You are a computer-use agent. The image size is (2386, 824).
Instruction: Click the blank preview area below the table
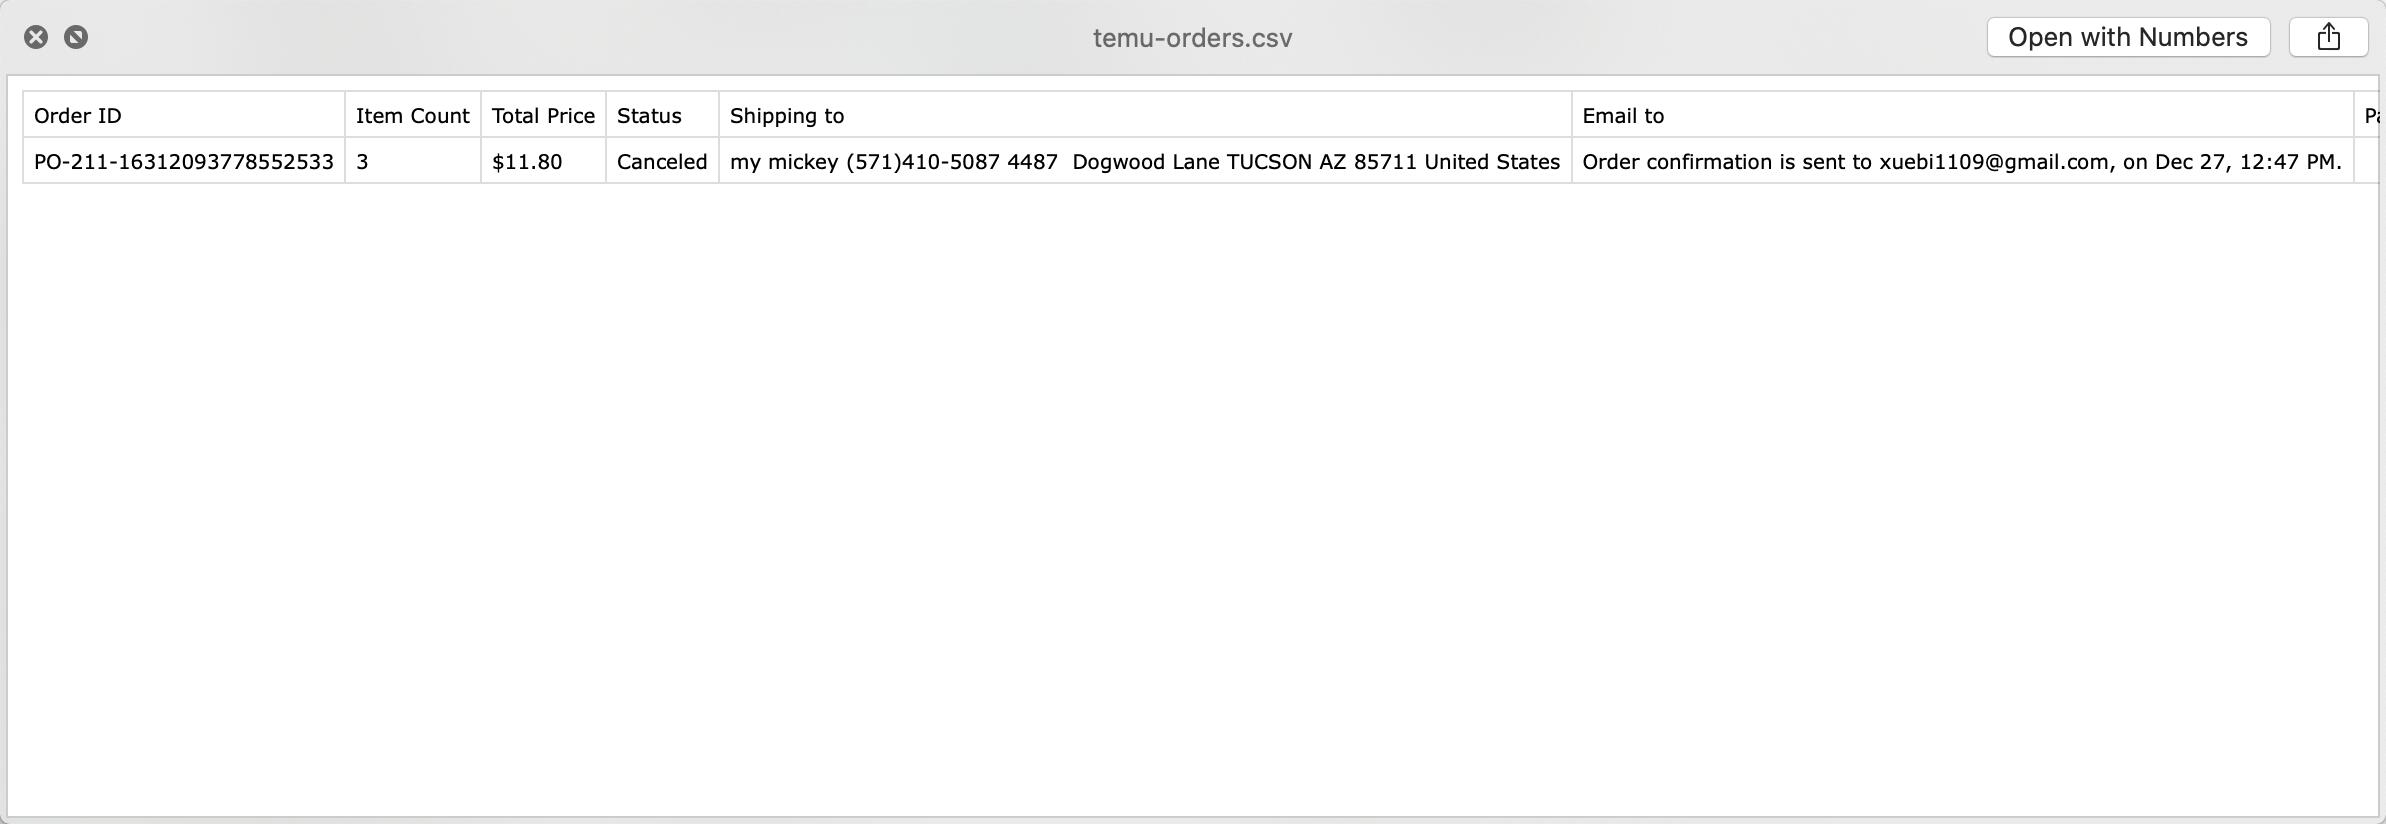(1192, 500)
